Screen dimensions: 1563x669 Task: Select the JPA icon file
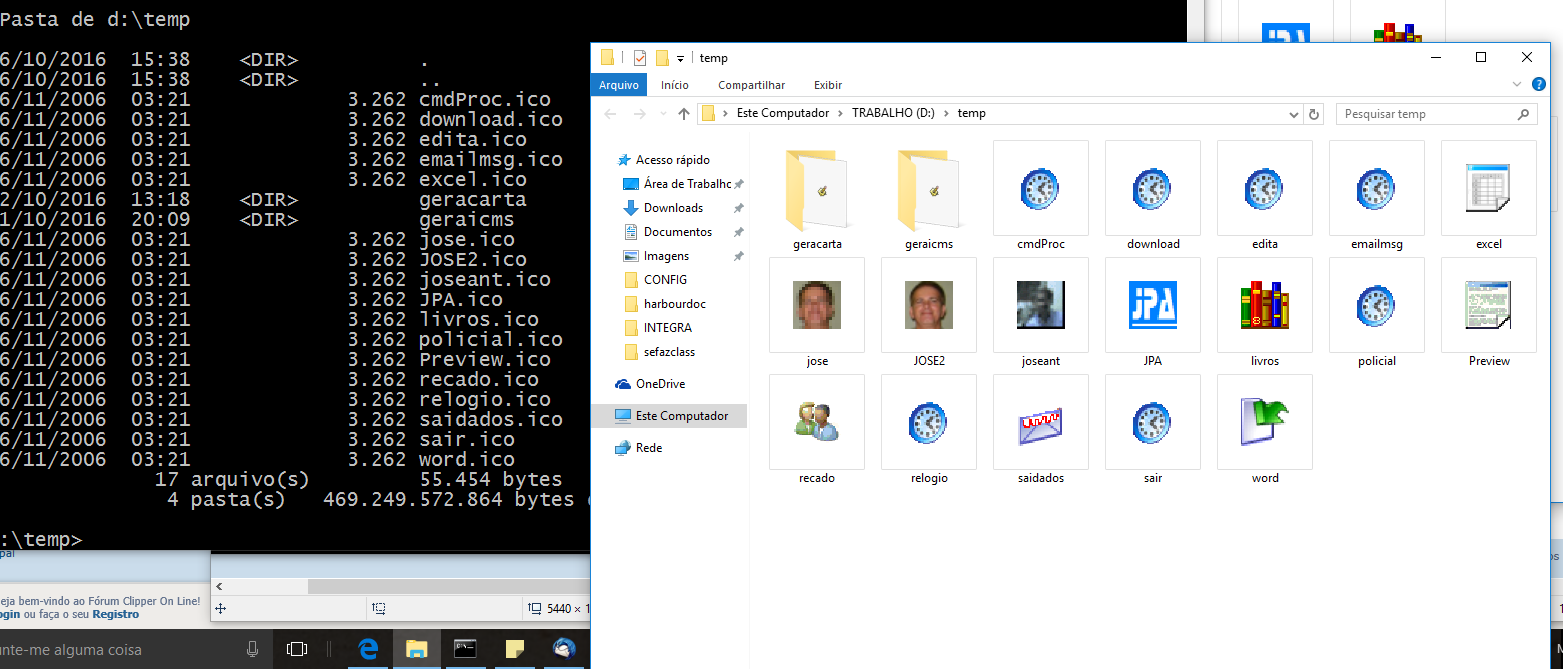(x=1152, y=305)
